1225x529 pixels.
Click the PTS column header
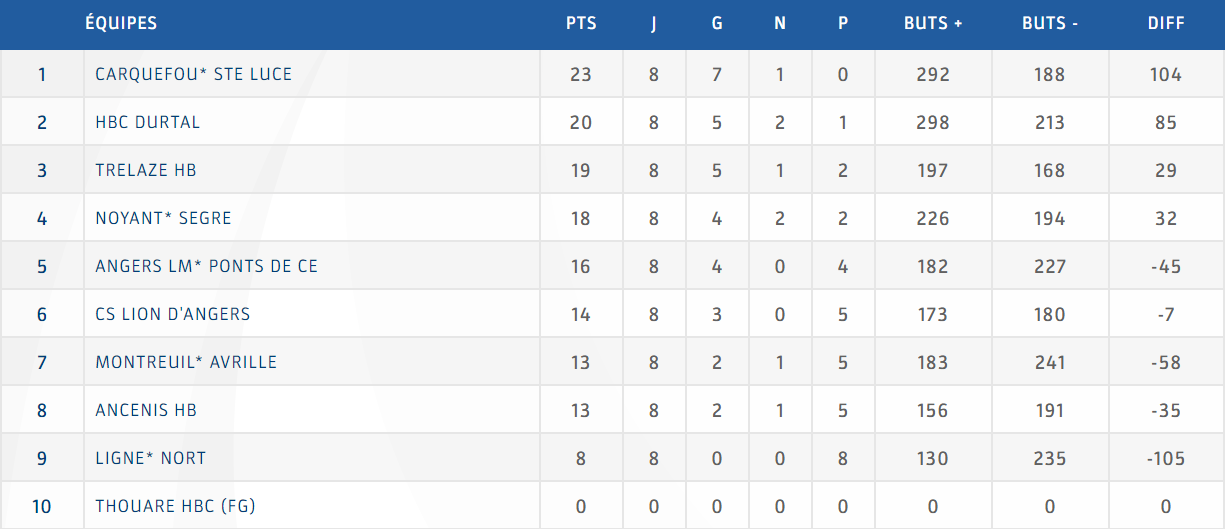tap(581, 23)
